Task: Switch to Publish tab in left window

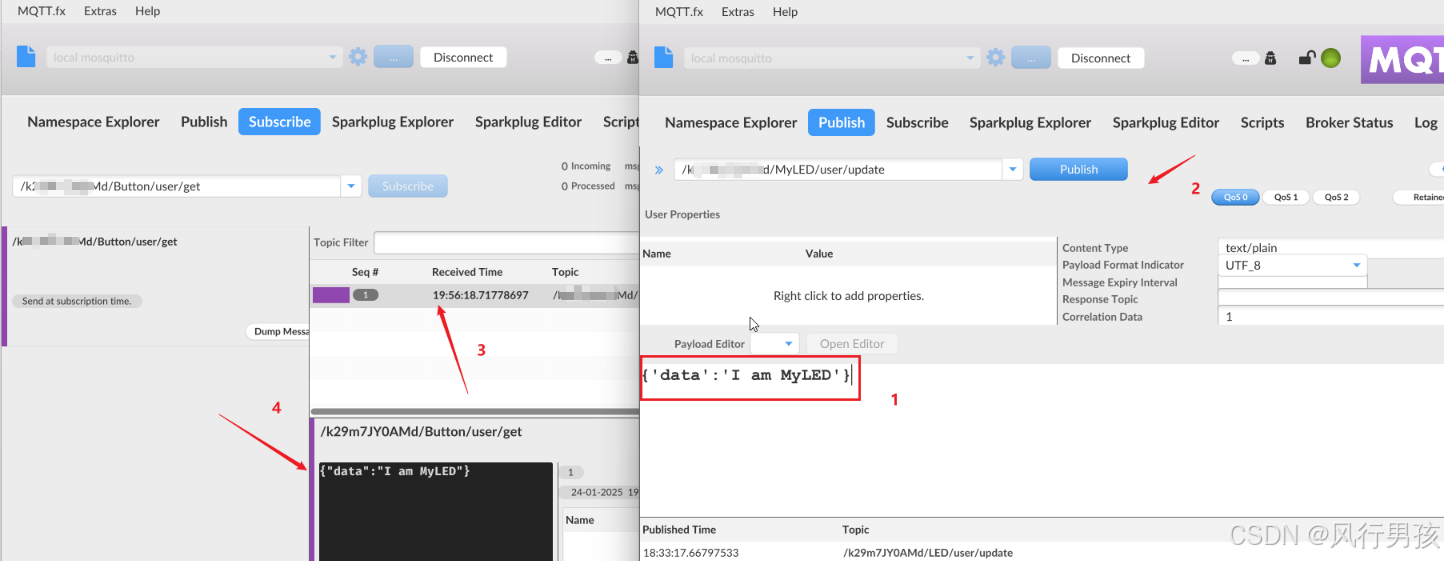Action: [204, 121]
